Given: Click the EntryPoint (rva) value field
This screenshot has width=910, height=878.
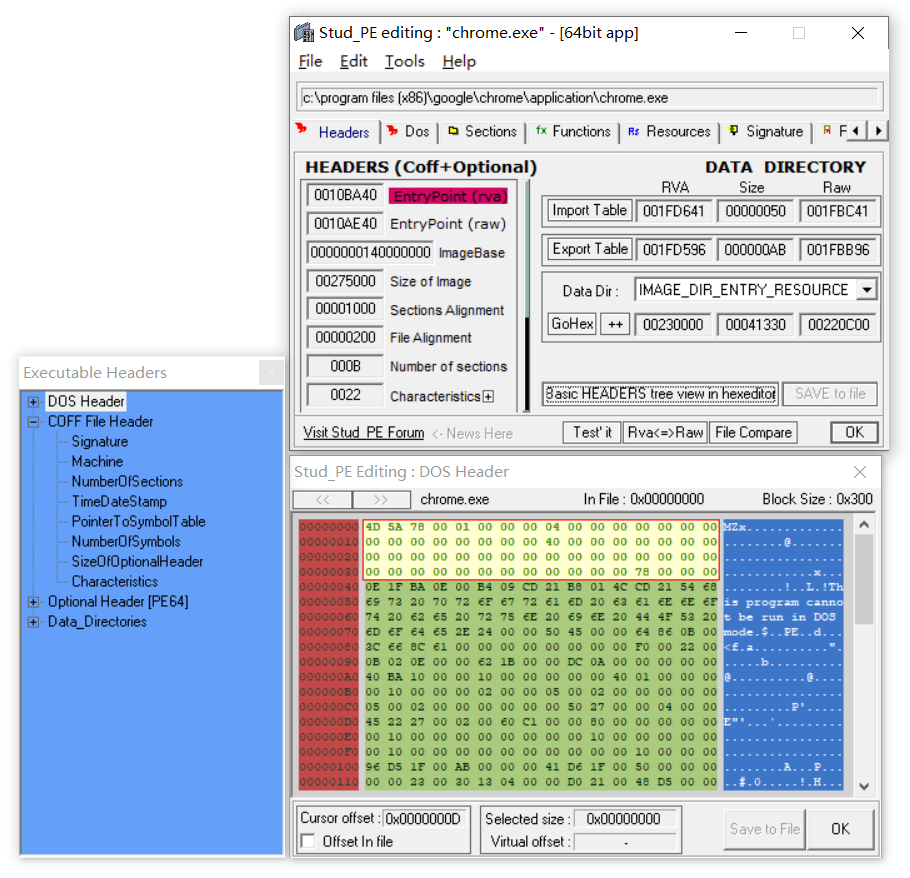Looking at the screenshot, I should 345,196.
